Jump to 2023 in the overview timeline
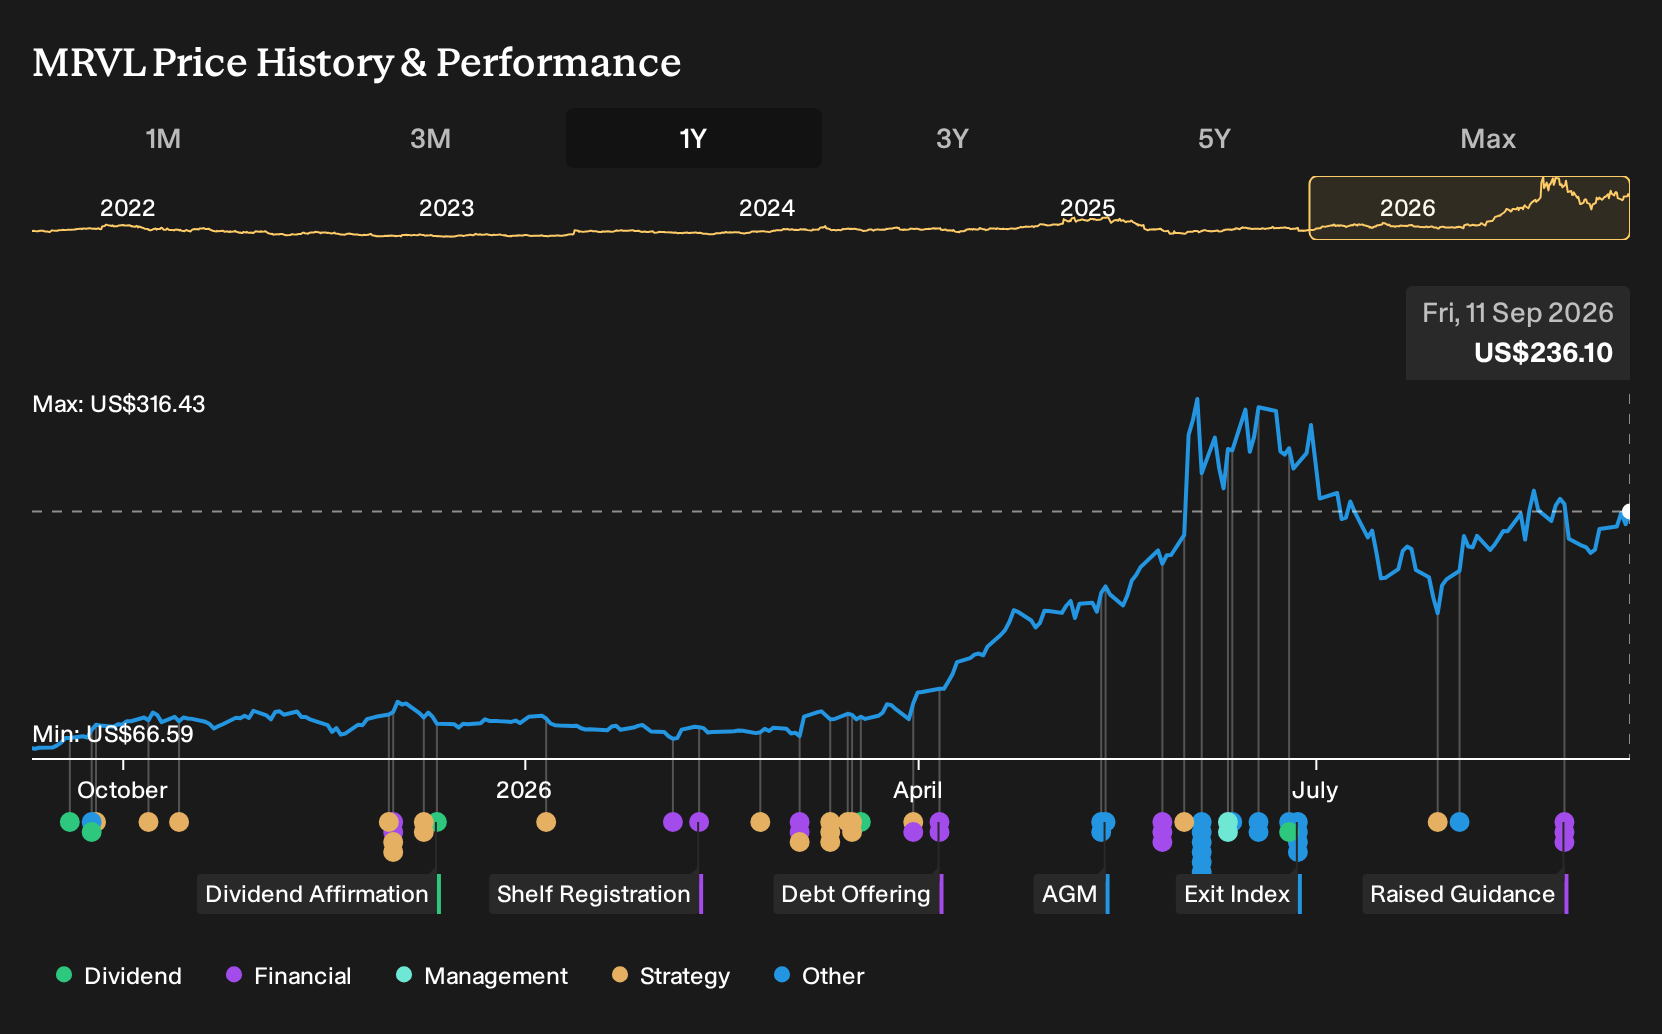 pos(446,208)
